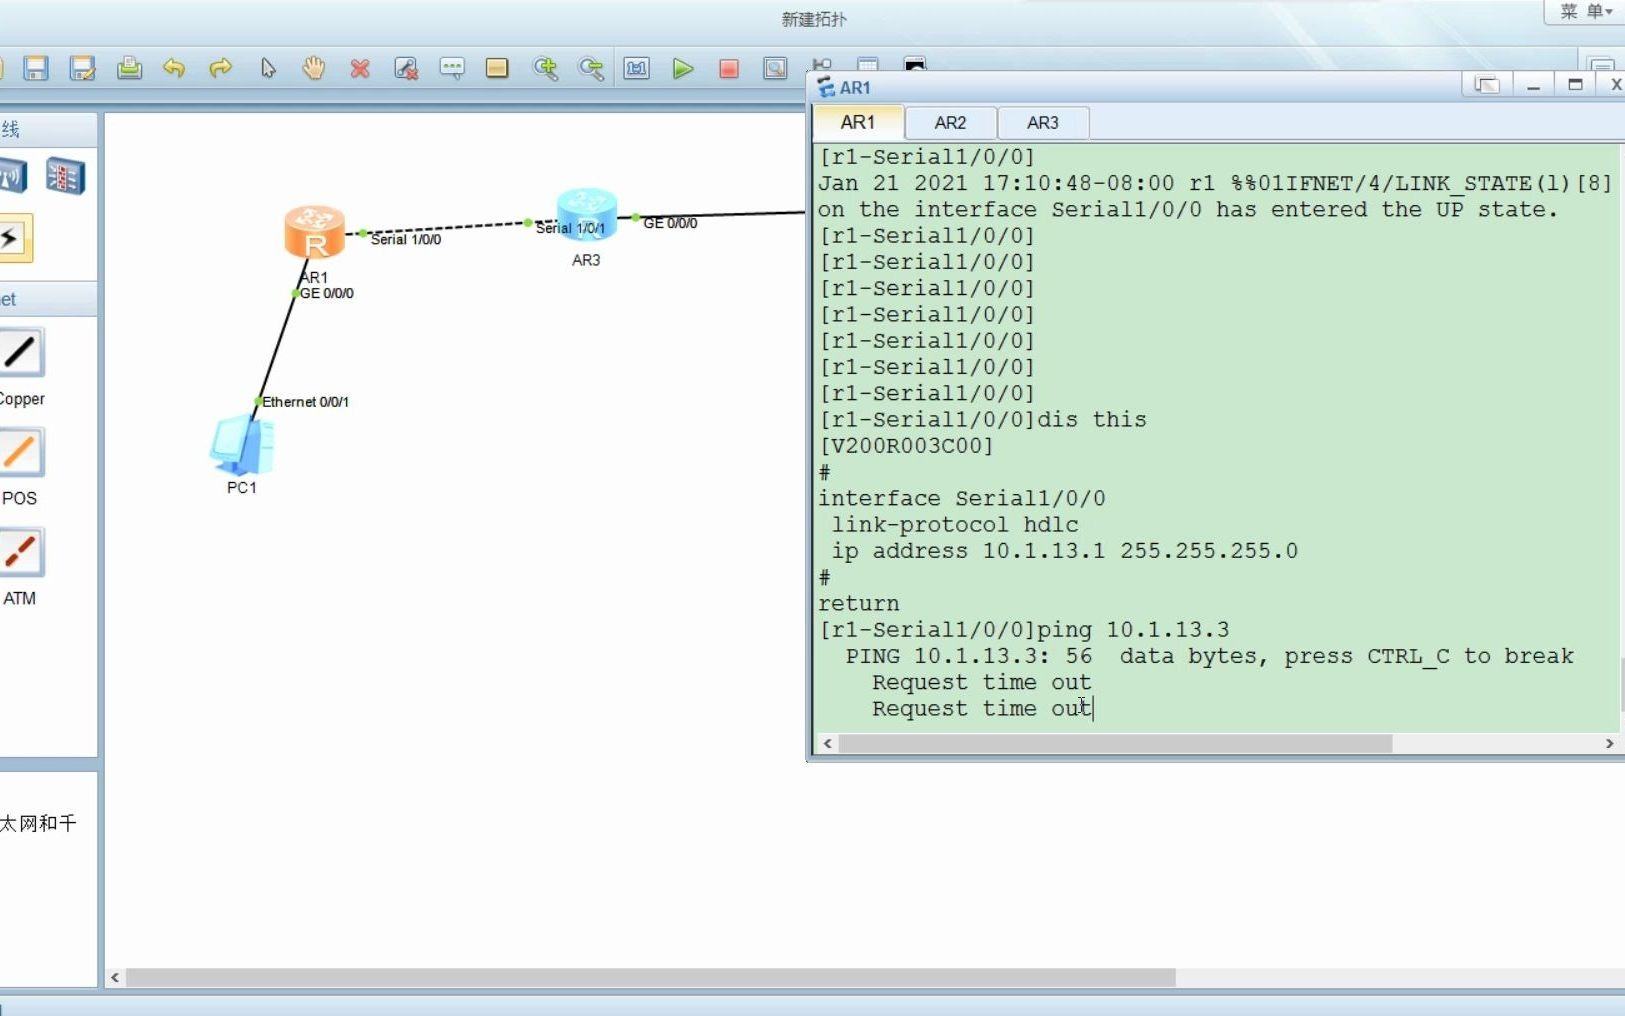Click the 'interface Serial1/0/0' terminal line
This screenshot has height=1016, width=1625.
pyautogui.click(x=962, y=498)
